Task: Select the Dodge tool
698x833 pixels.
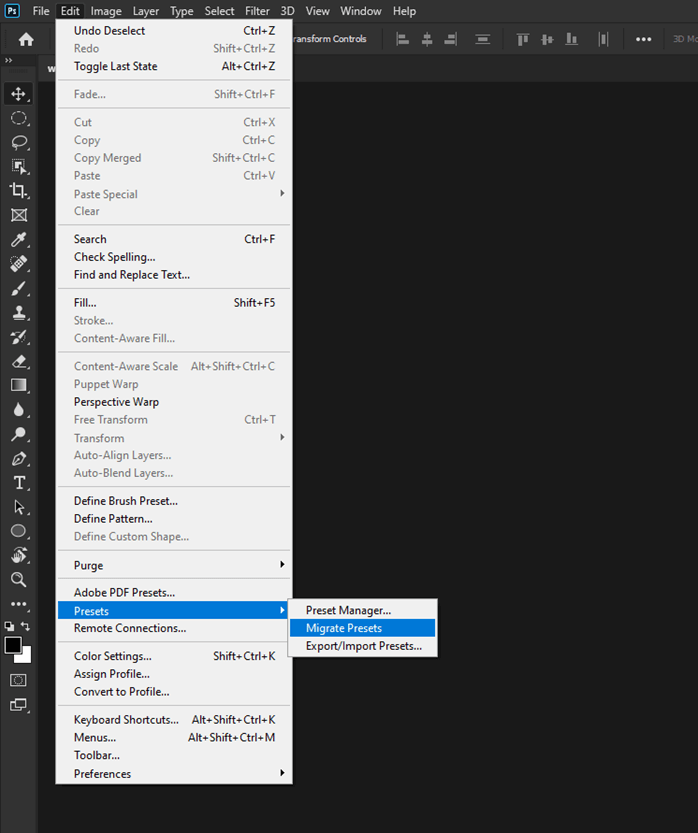Action: point(19,434)
